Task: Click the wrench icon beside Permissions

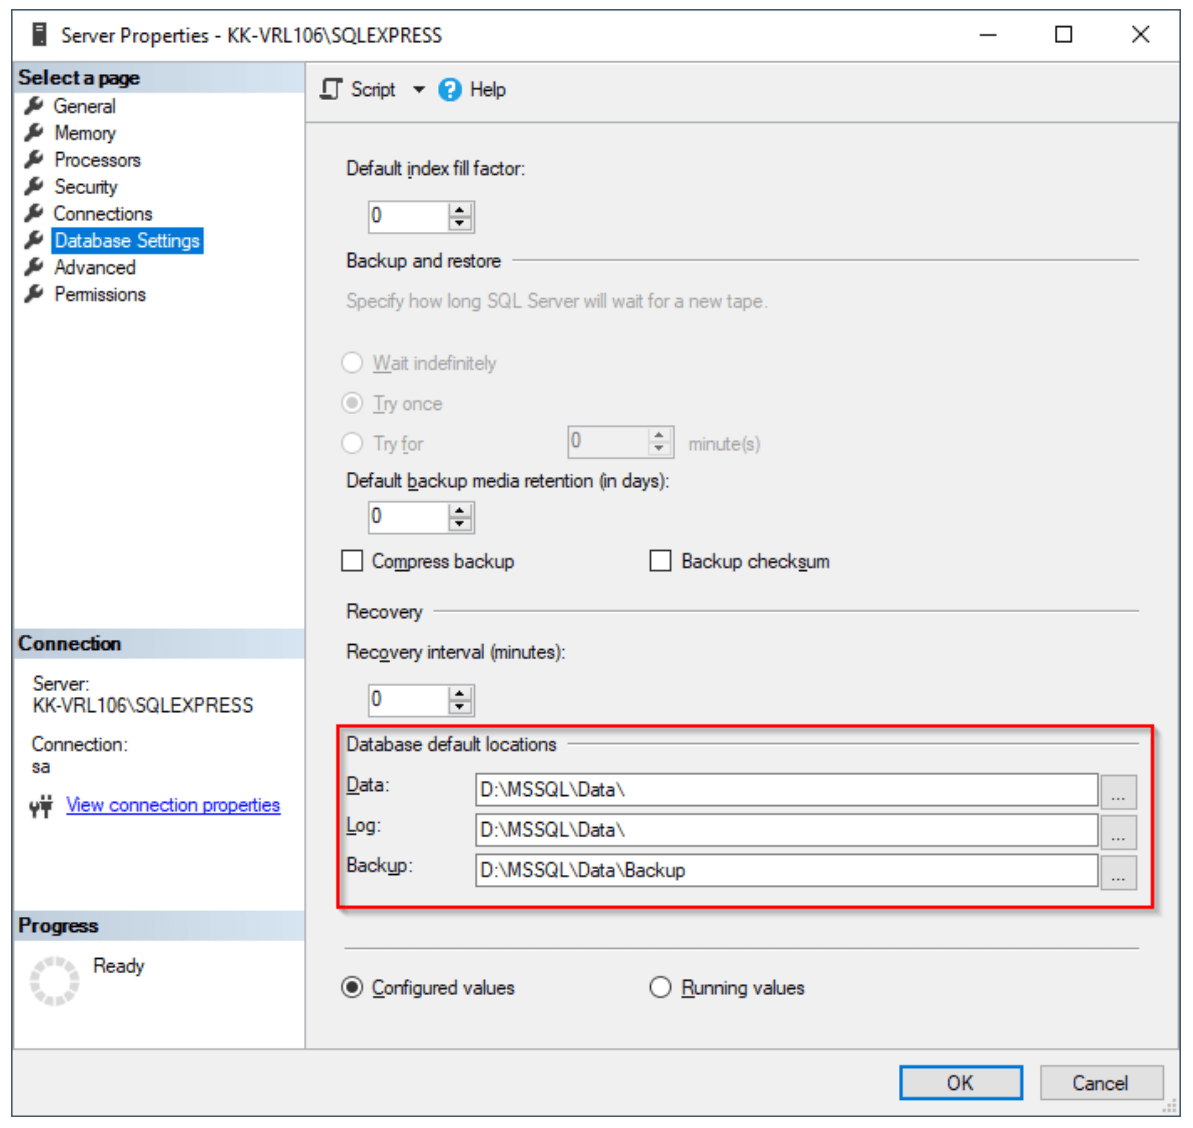Action: click(x=34, y=294)
